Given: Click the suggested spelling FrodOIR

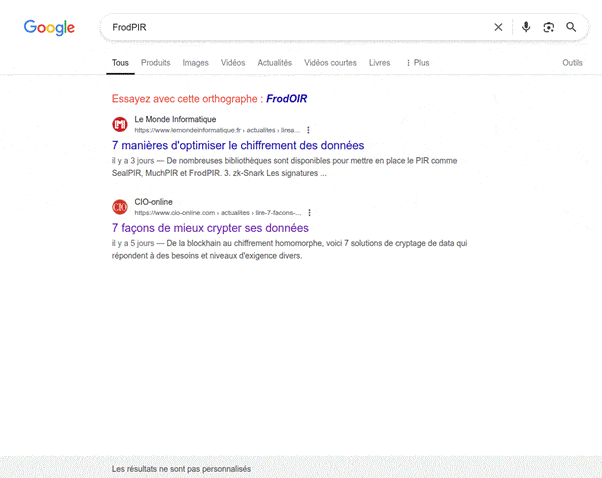Looking at the screenshot, I should [286, 99].
